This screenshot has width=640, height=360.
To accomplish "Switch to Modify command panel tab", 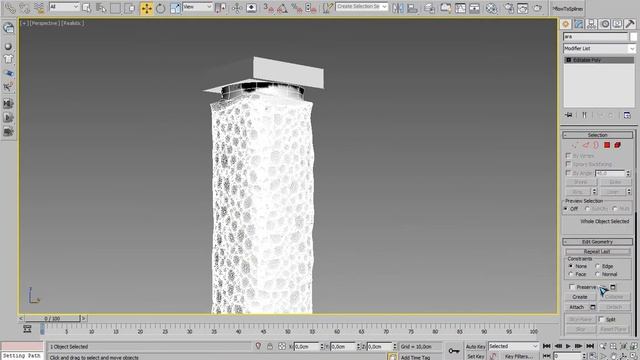I will pyautogui.click(x=578, y=24).
